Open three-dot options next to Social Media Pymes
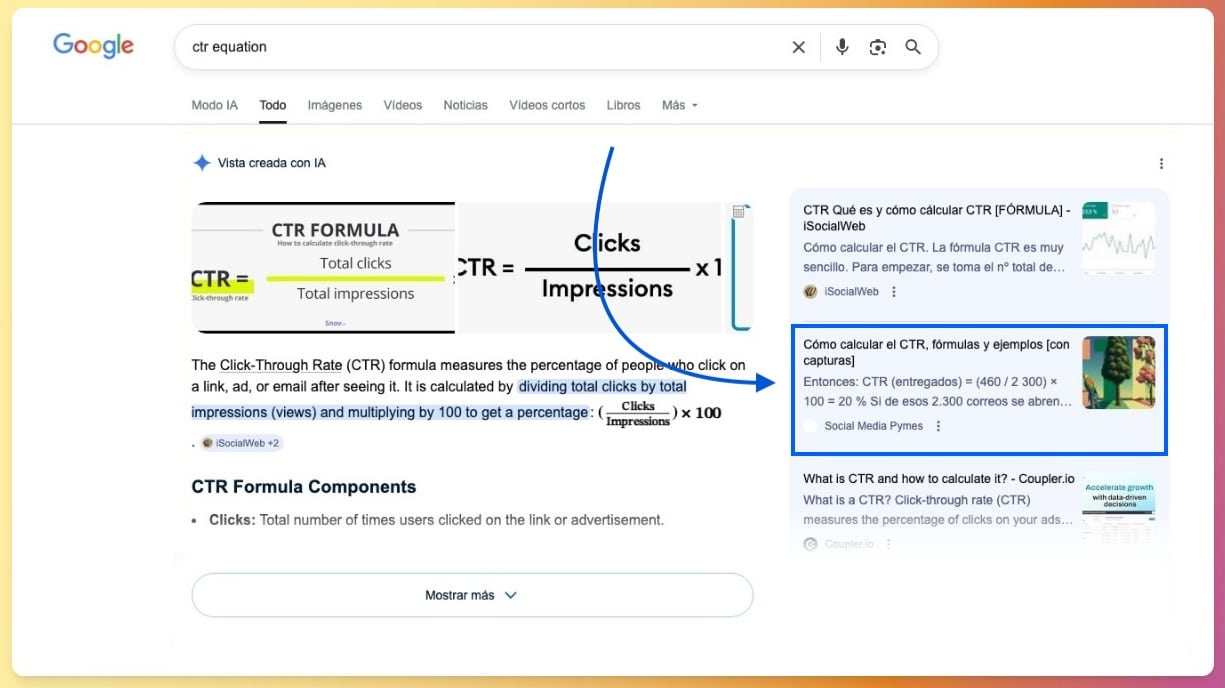This screenshot has width=1225, height=688. (938, 426)
